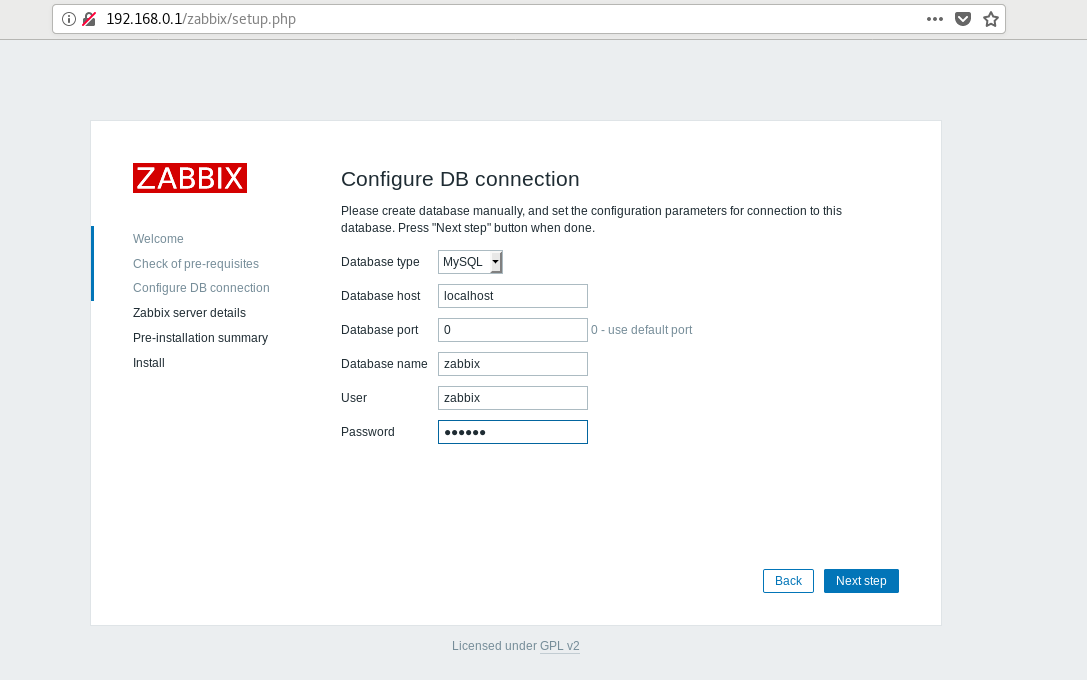Go to the Next step
Image resolution: width=1087 pixels, height=680 pixels.
tap(861, 581)
